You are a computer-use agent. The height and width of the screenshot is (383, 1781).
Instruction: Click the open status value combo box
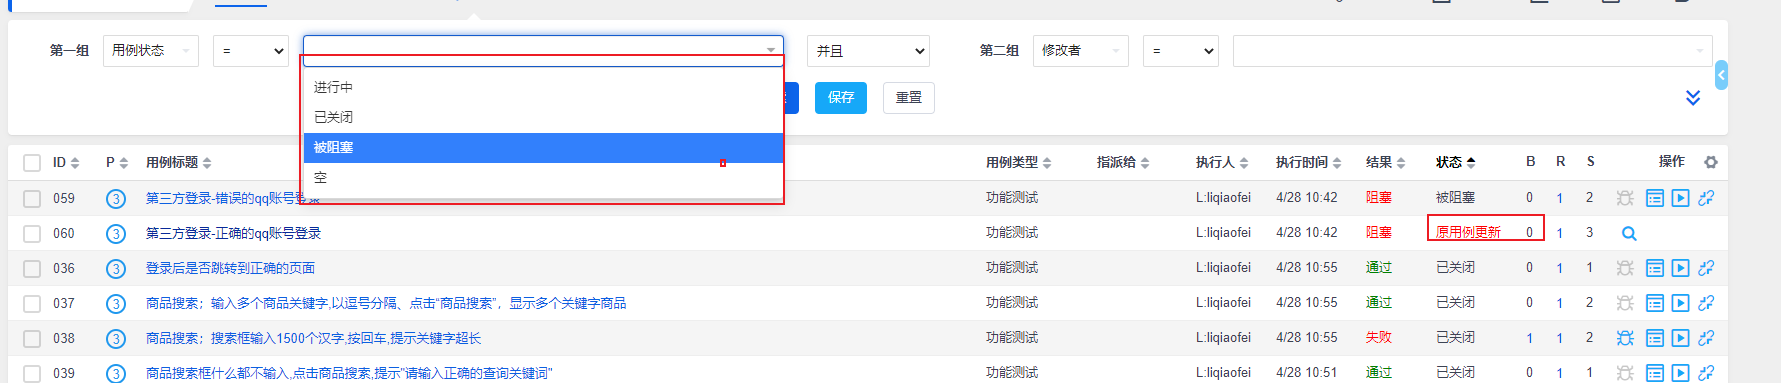click(x=543, y=50)
